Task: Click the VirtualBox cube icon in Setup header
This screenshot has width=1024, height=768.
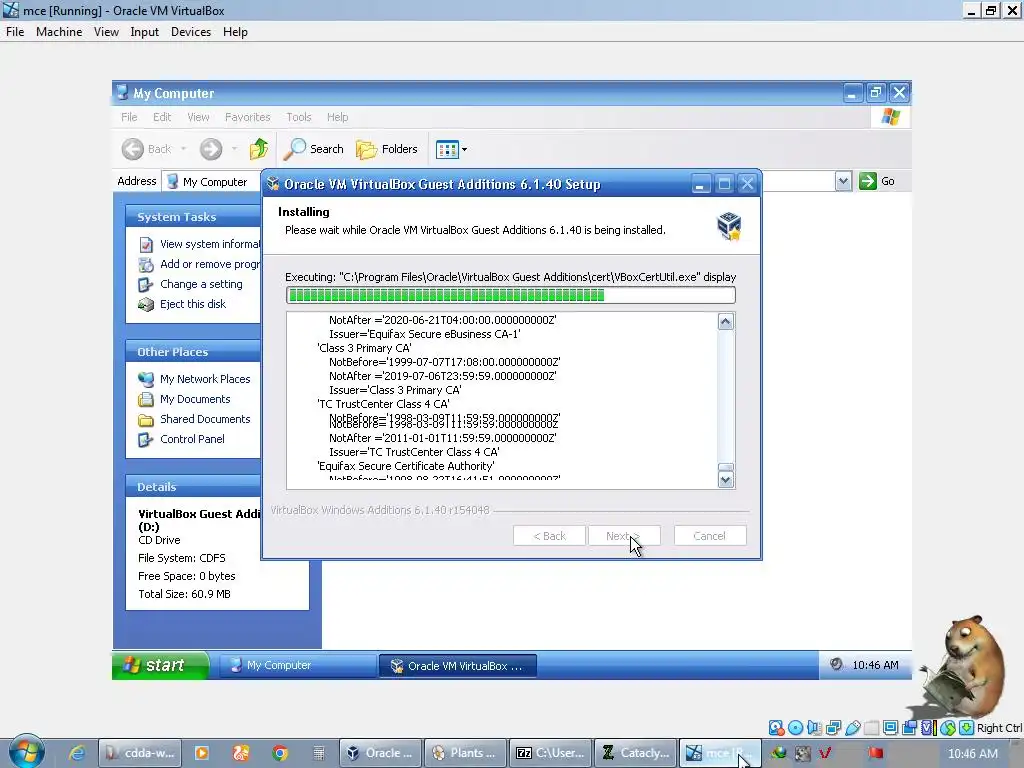Action: point(729,226)
